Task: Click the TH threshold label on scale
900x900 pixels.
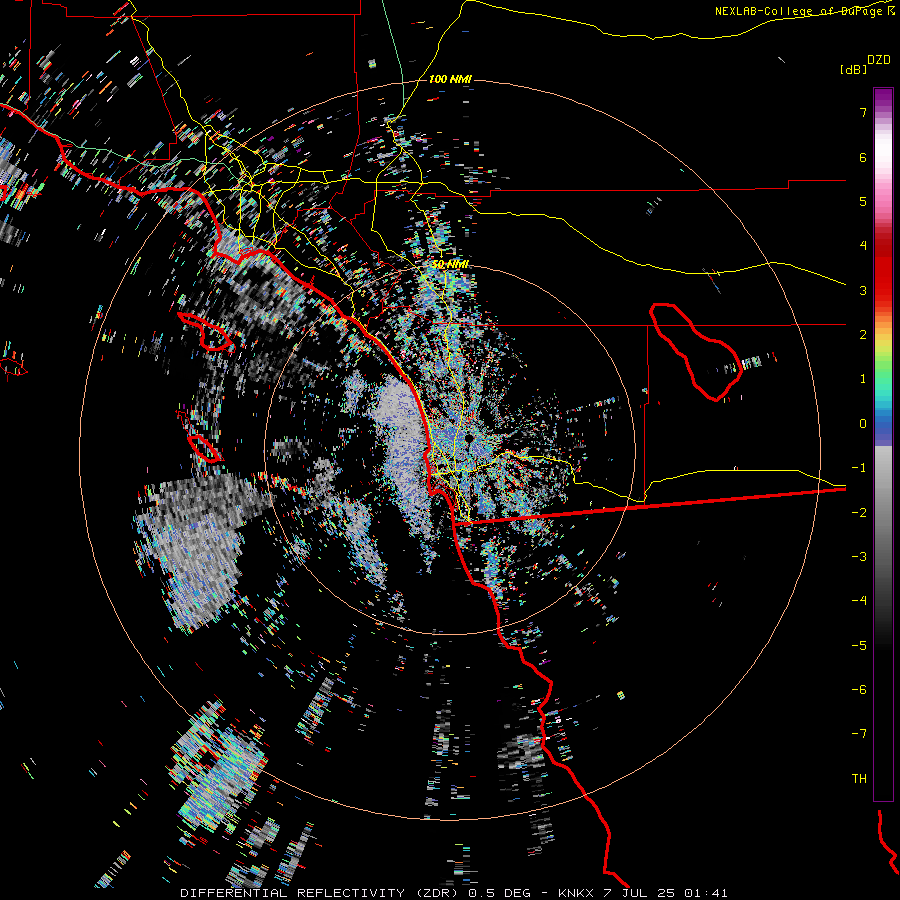Action: point(859,778)
